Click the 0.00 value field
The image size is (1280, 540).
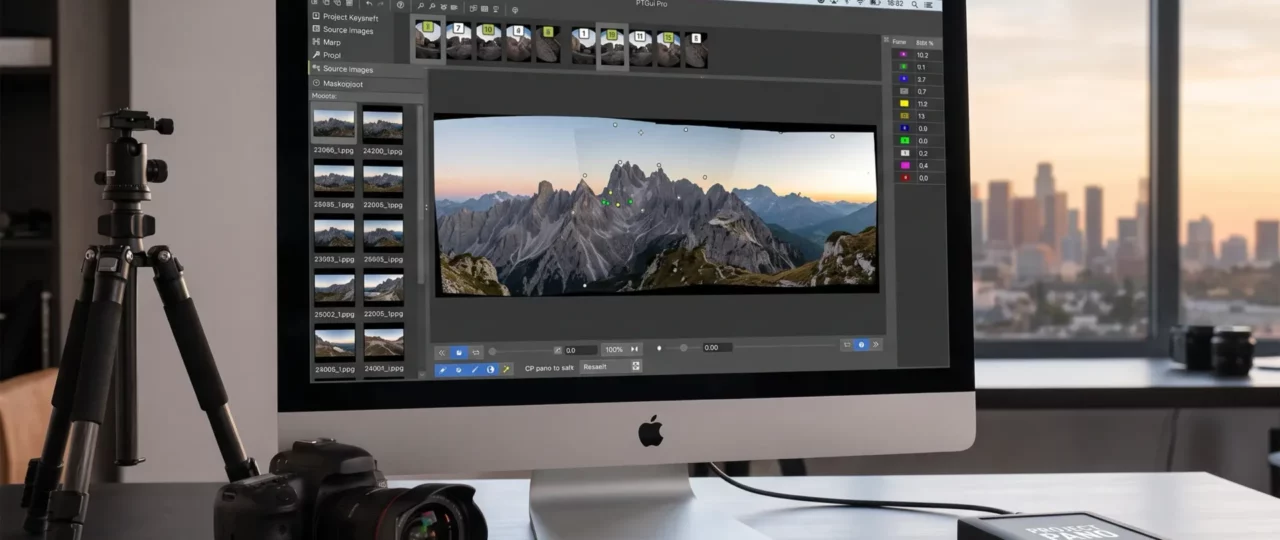pyautogui.click(x=717, y=348)
